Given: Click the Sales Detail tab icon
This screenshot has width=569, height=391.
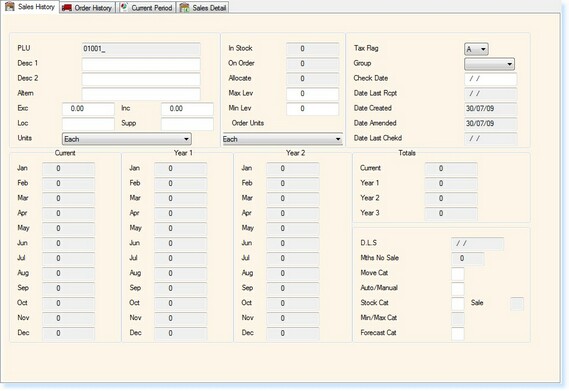Looking at the screenshot, I should tap(185, 8).
